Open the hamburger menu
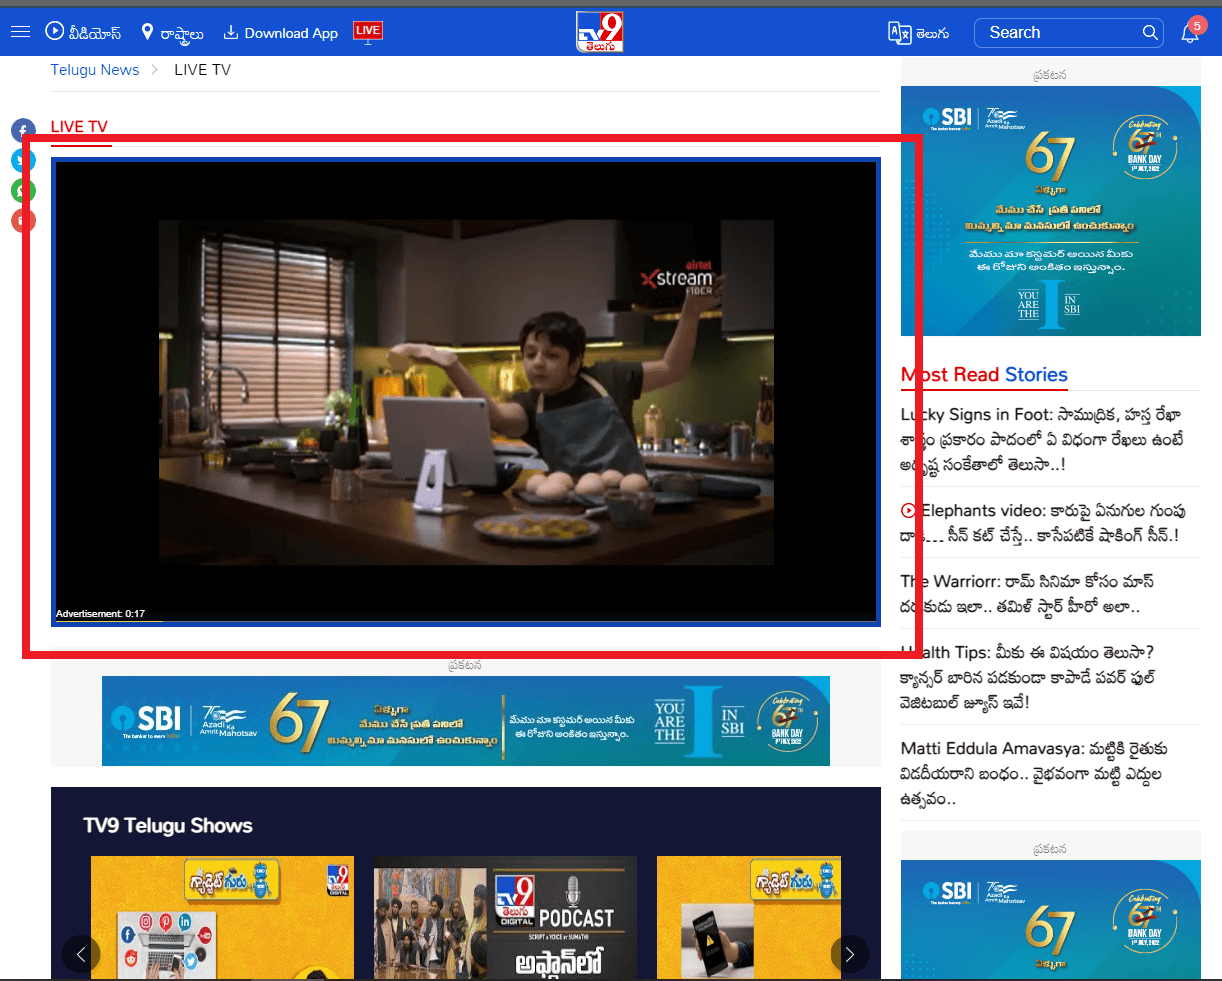 click(x=20, y=32)
